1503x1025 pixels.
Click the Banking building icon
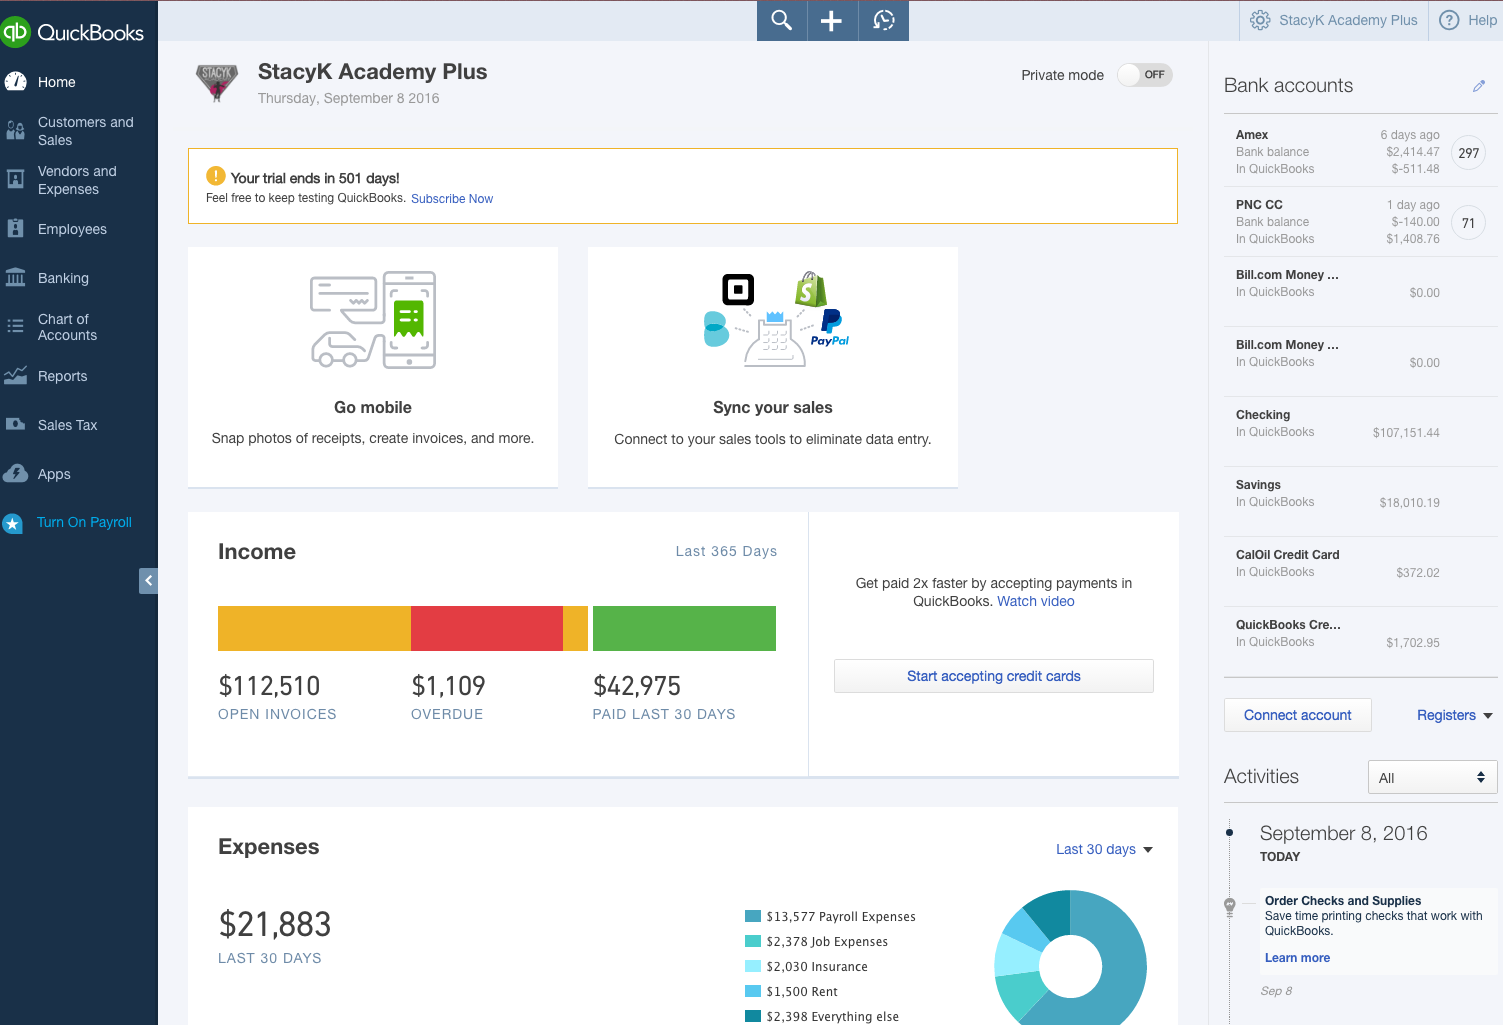point(15,277)
